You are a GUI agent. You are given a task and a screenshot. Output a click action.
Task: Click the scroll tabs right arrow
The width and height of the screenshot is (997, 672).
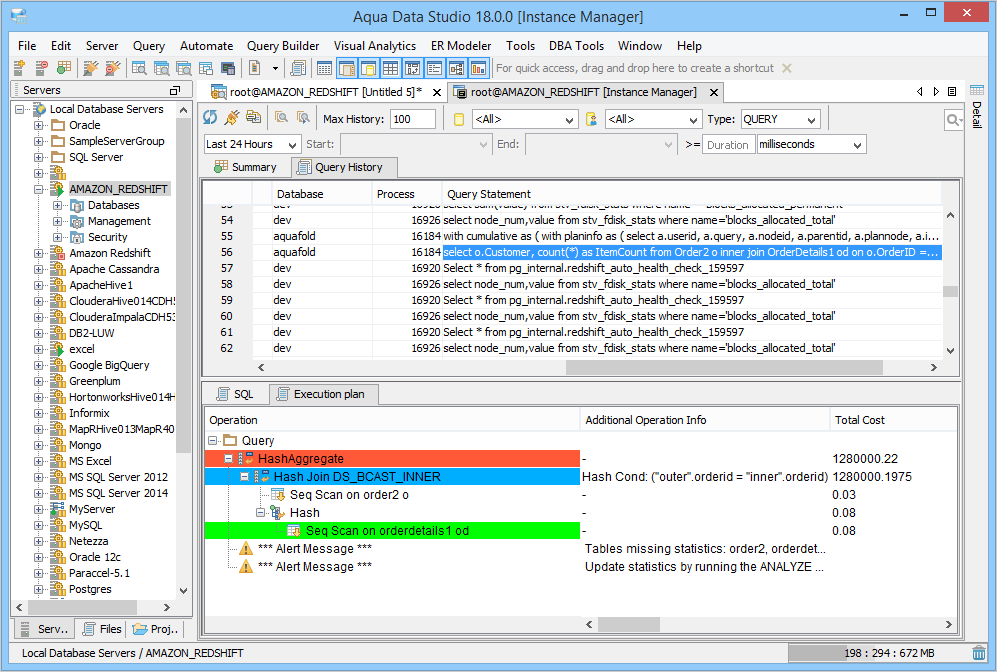(x=936, y=92)
